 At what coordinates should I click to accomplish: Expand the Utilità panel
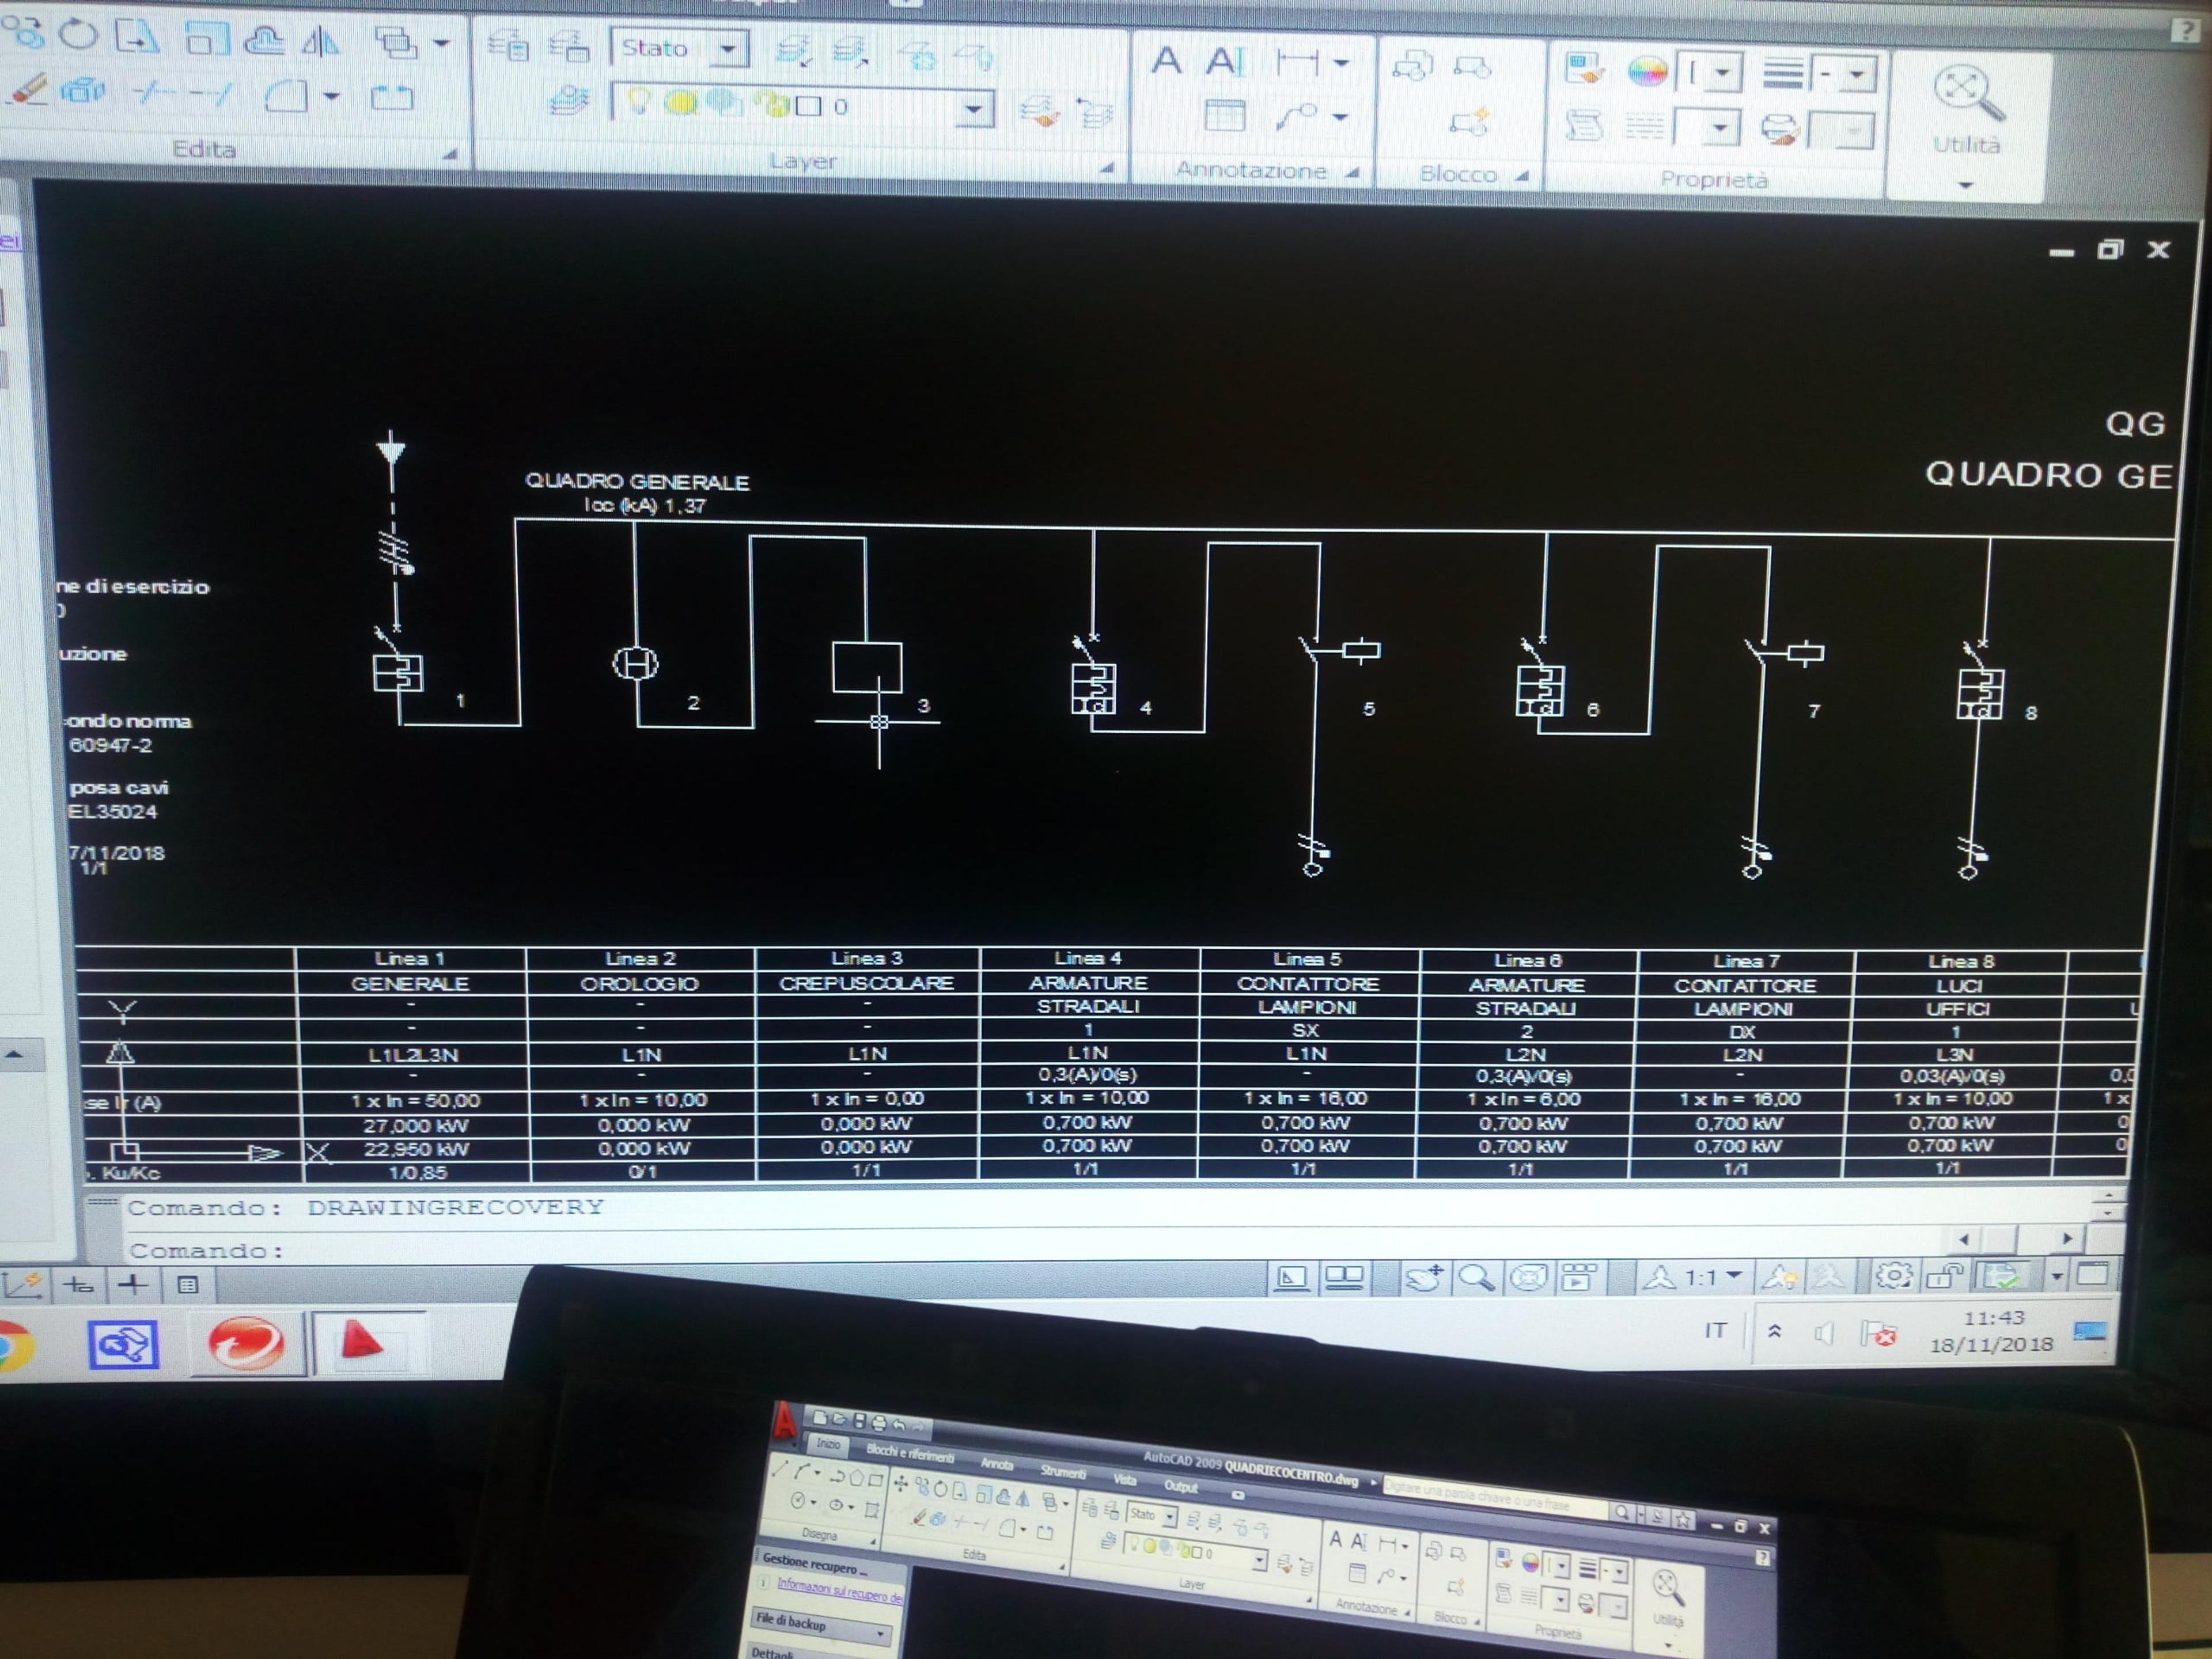1966,120
